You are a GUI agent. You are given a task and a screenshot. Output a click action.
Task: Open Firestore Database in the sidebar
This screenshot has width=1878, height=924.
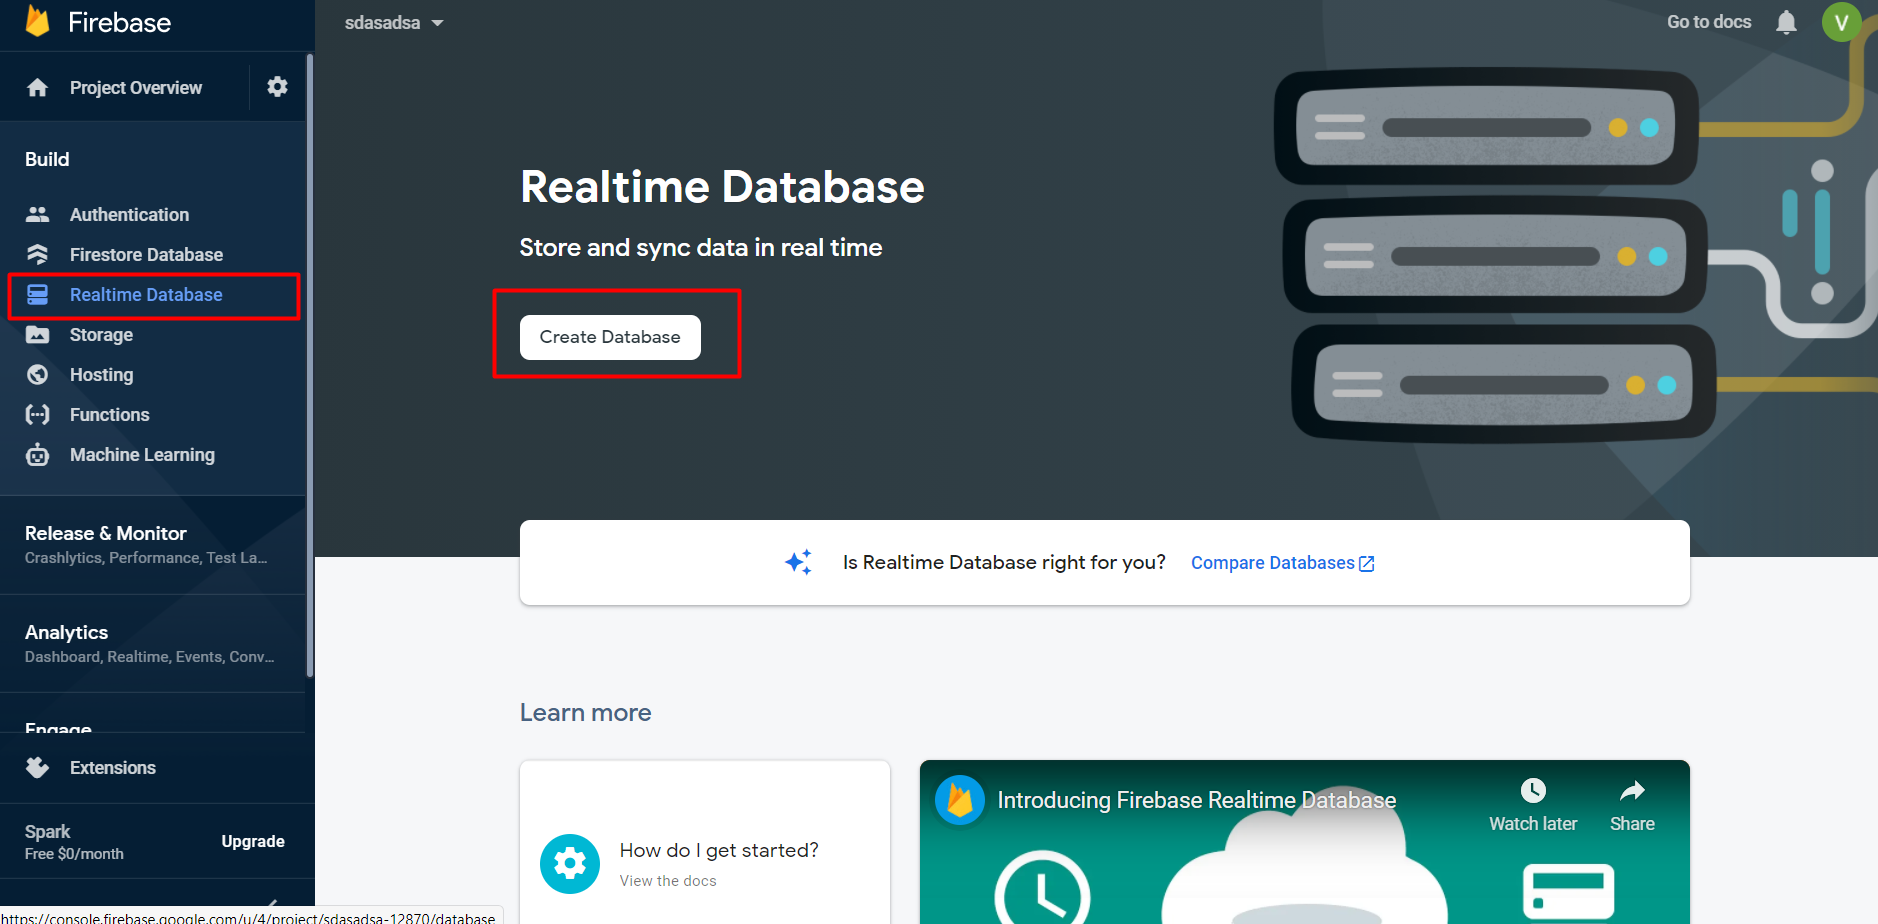(146, 255)
